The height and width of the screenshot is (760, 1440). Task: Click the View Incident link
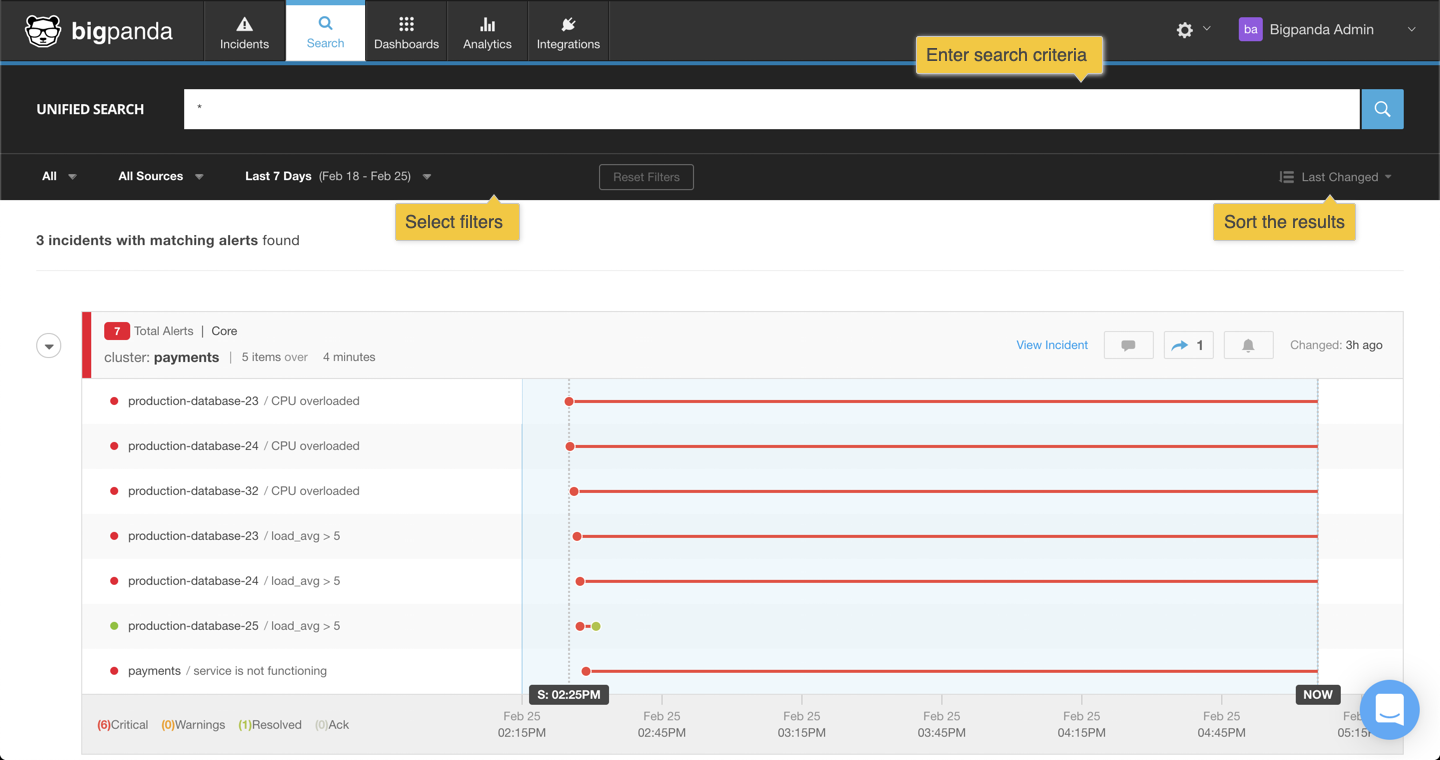pyautogui.click(x=1052, y=345)
